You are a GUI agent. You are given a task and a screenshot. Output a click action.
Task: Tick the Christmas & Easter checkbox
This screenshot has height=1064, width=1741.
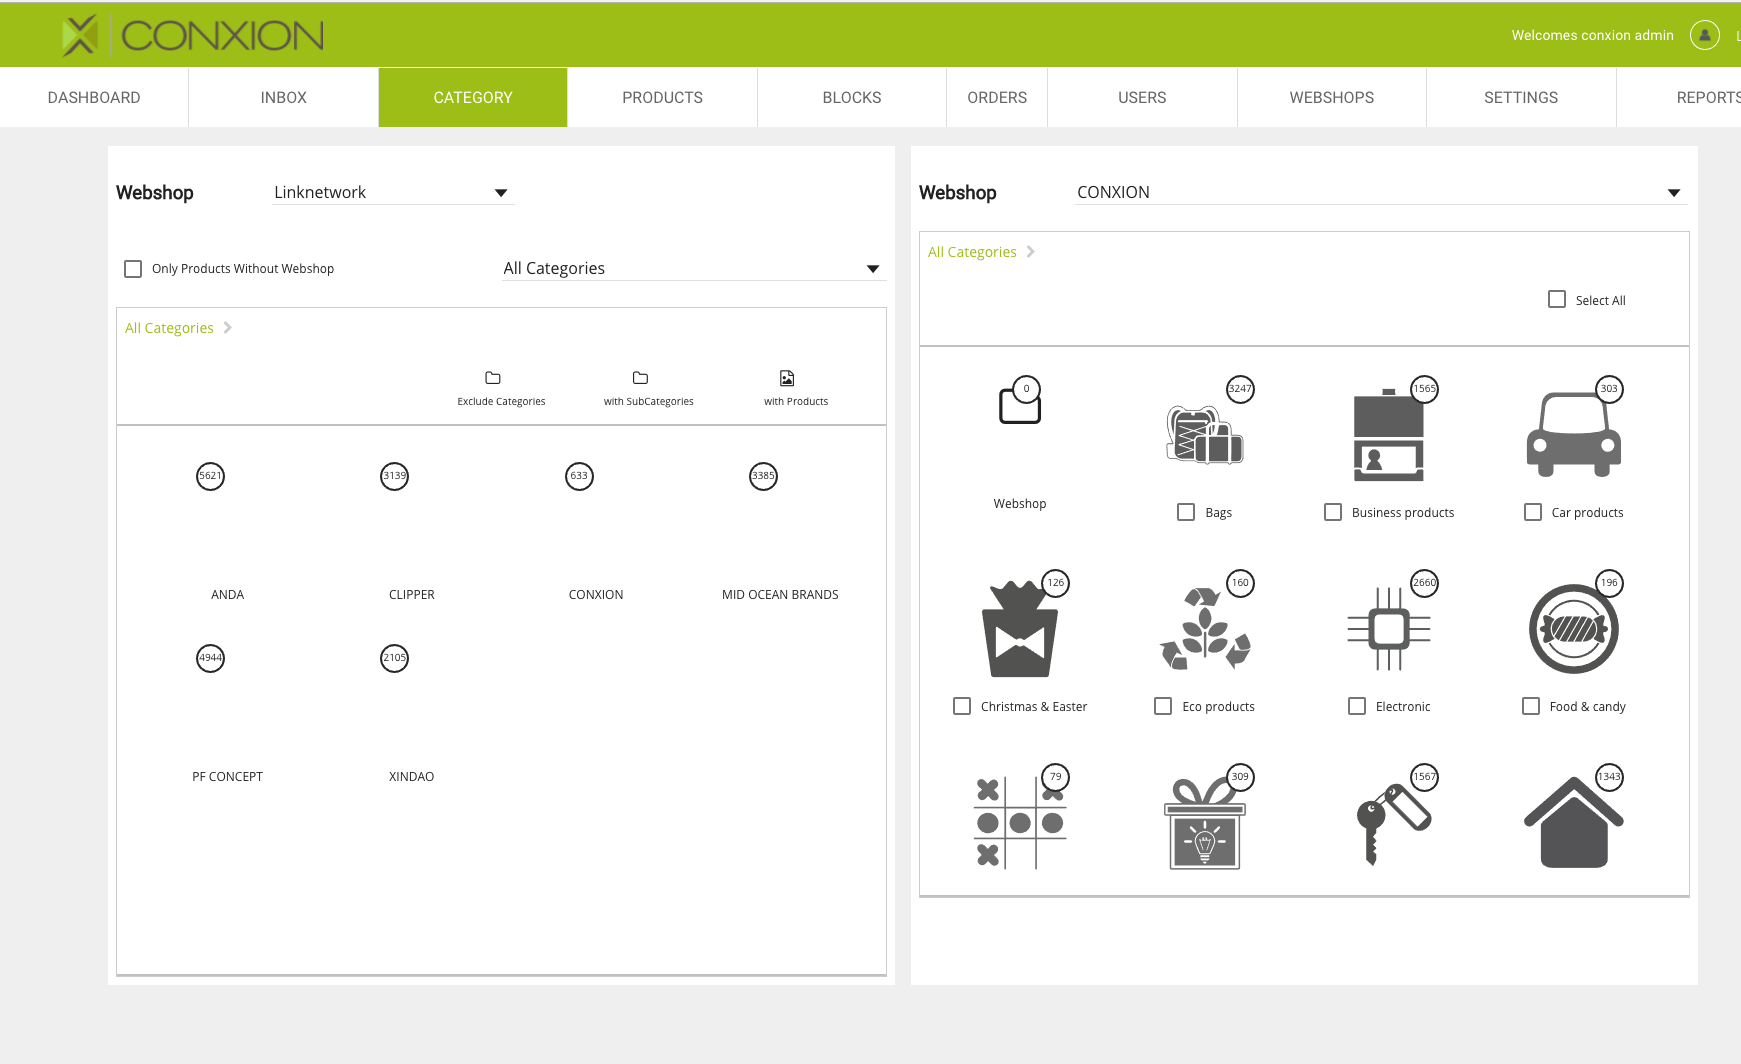click(x=962, y=706)
